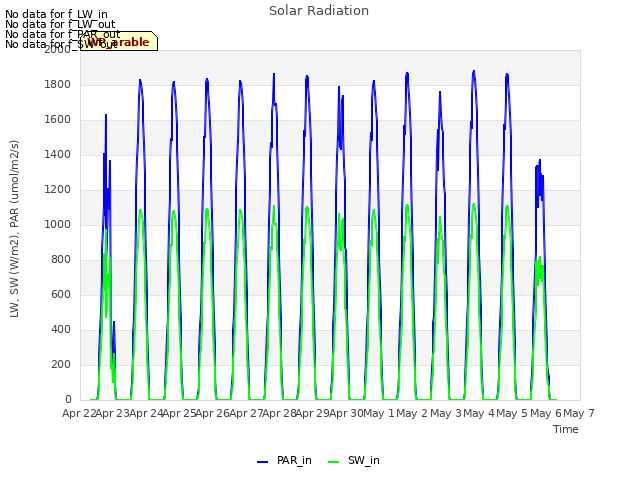Select the Solar Radiation chart title

[x=319, y=11]
